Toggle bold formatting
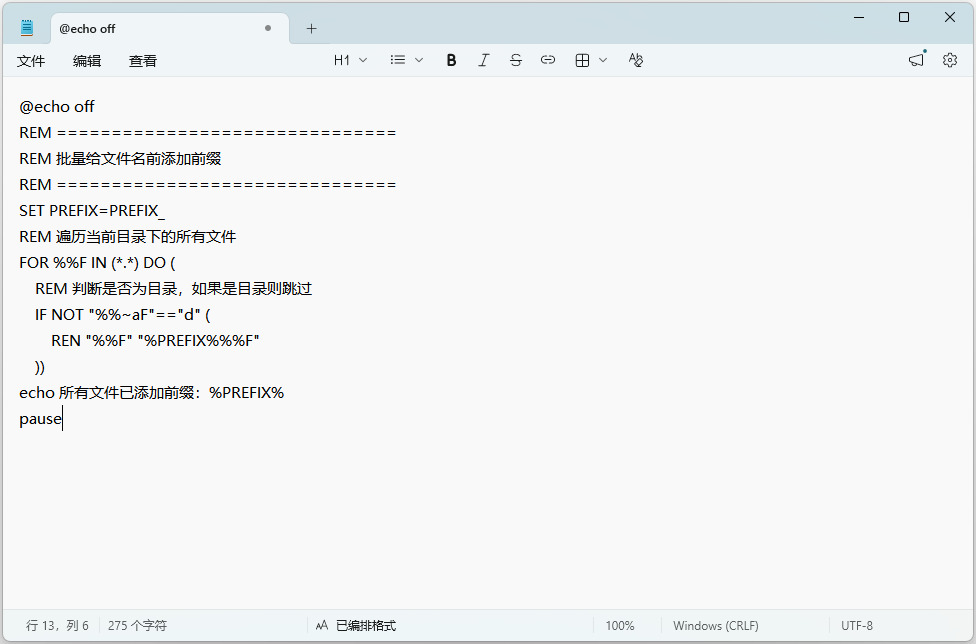 coord(451,60)
